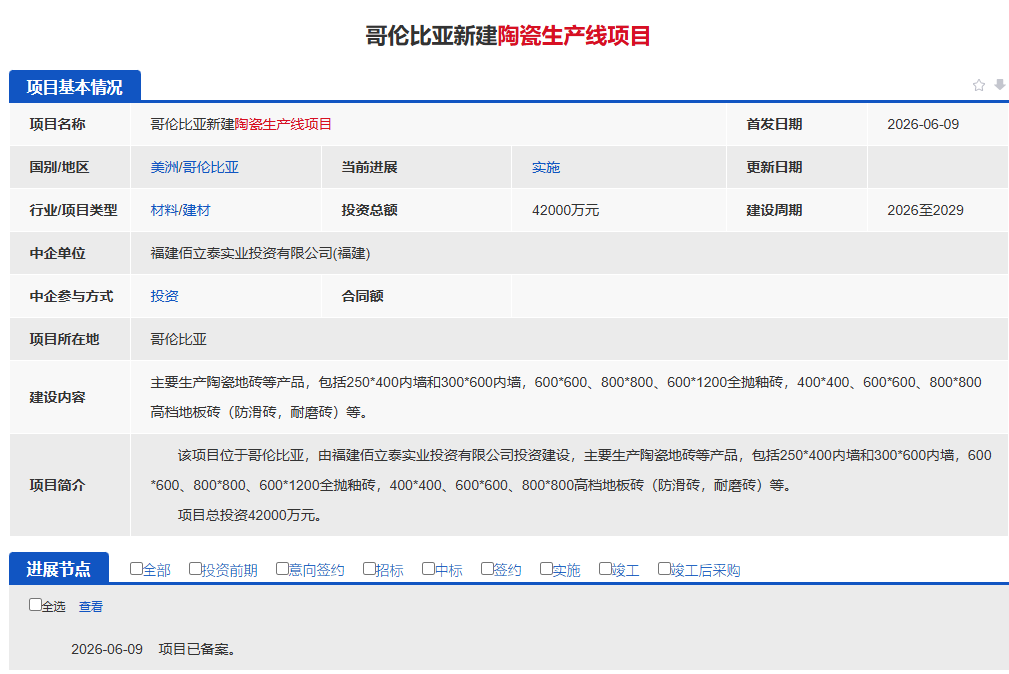Check the 全选 checkbox

(35, 604)
